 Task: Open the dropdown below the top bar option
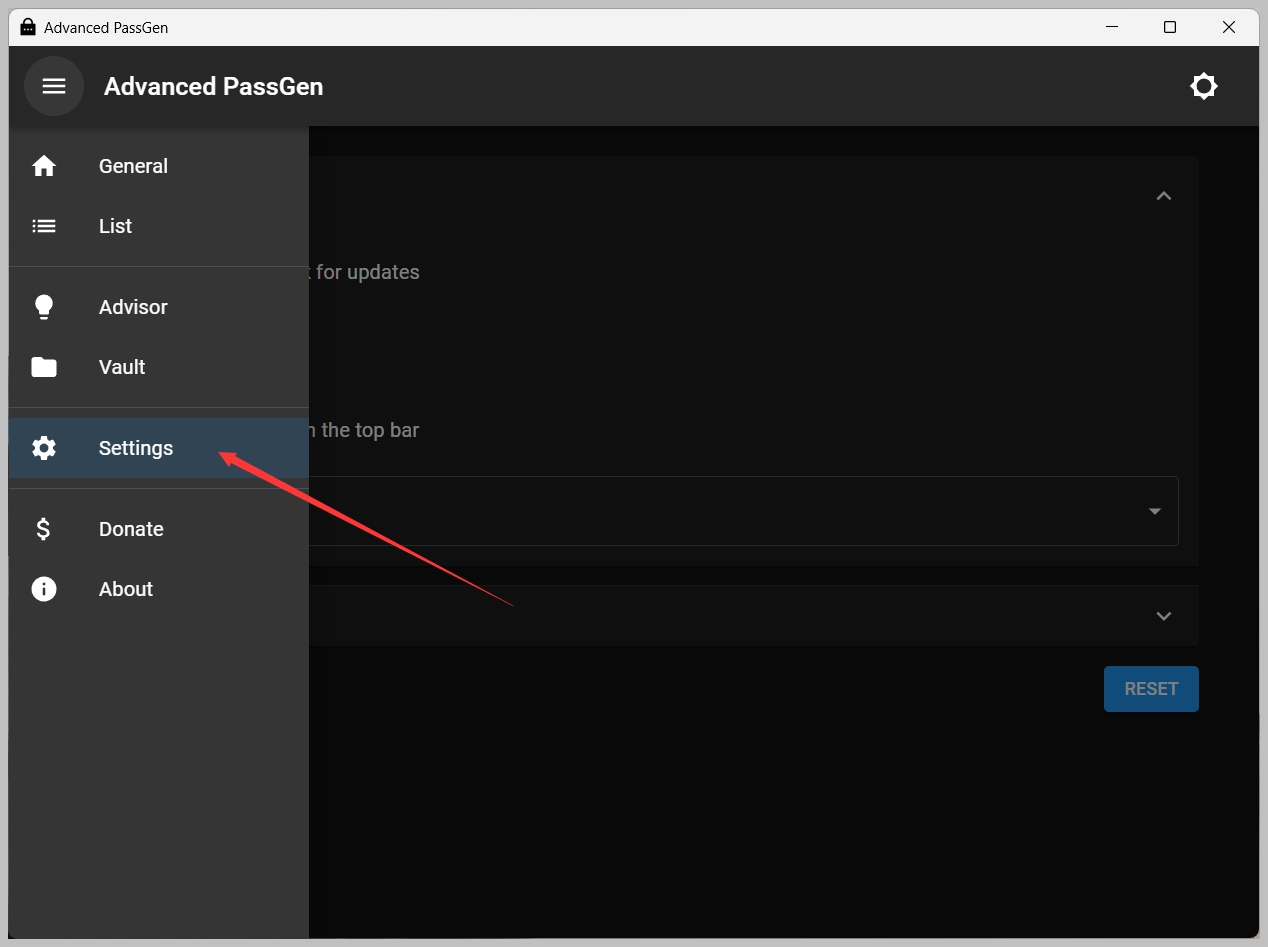(744, 511)
